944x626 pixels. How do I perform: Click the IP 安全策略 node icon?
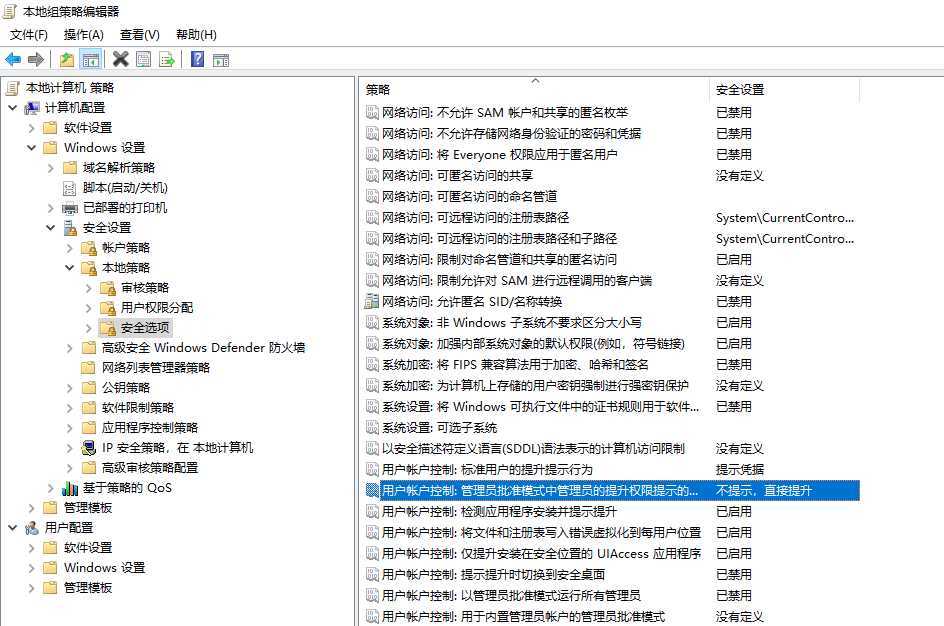[x=88, y=448]
